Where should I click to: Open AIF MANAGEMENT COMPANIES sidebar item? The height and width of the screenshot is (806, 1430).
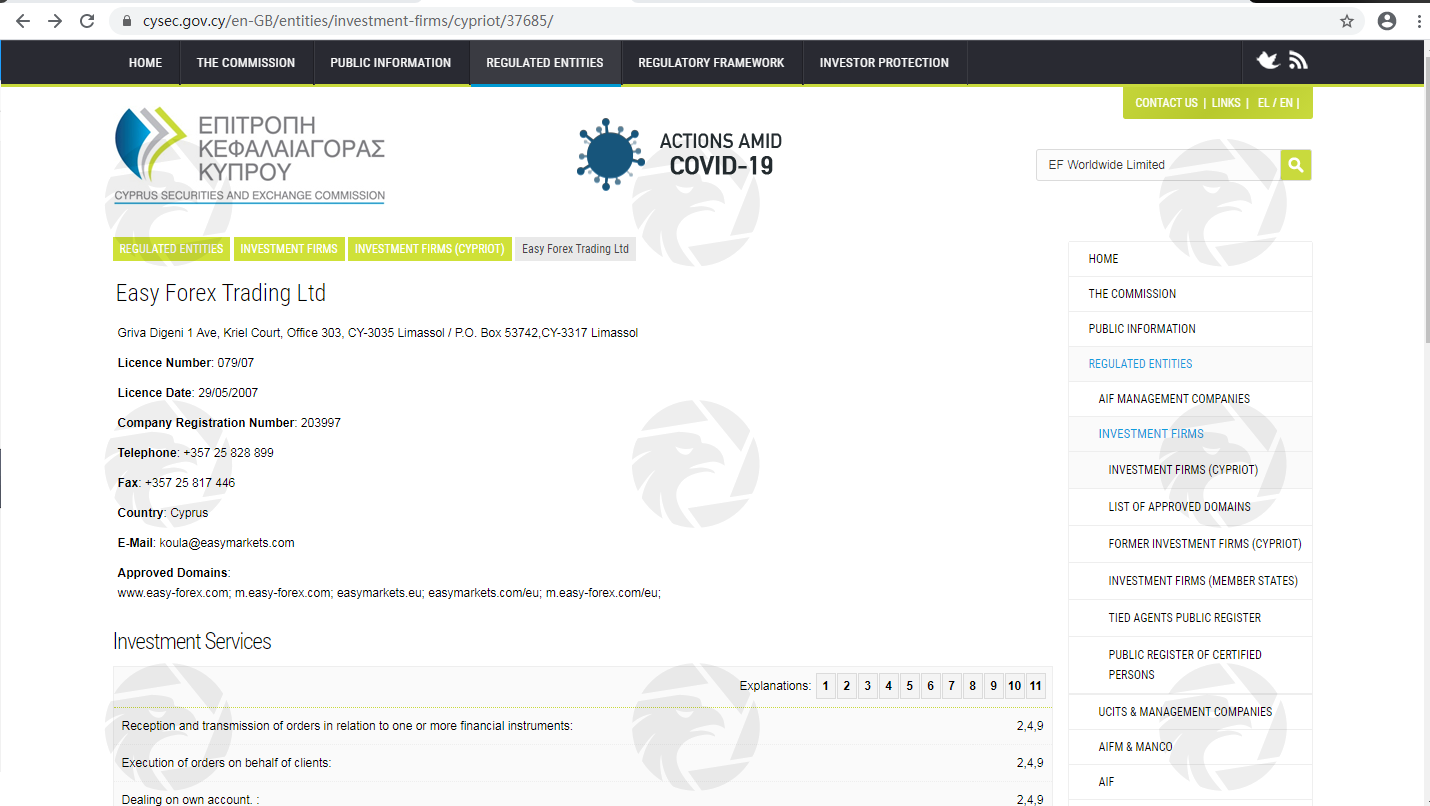tap(1190, 399)
